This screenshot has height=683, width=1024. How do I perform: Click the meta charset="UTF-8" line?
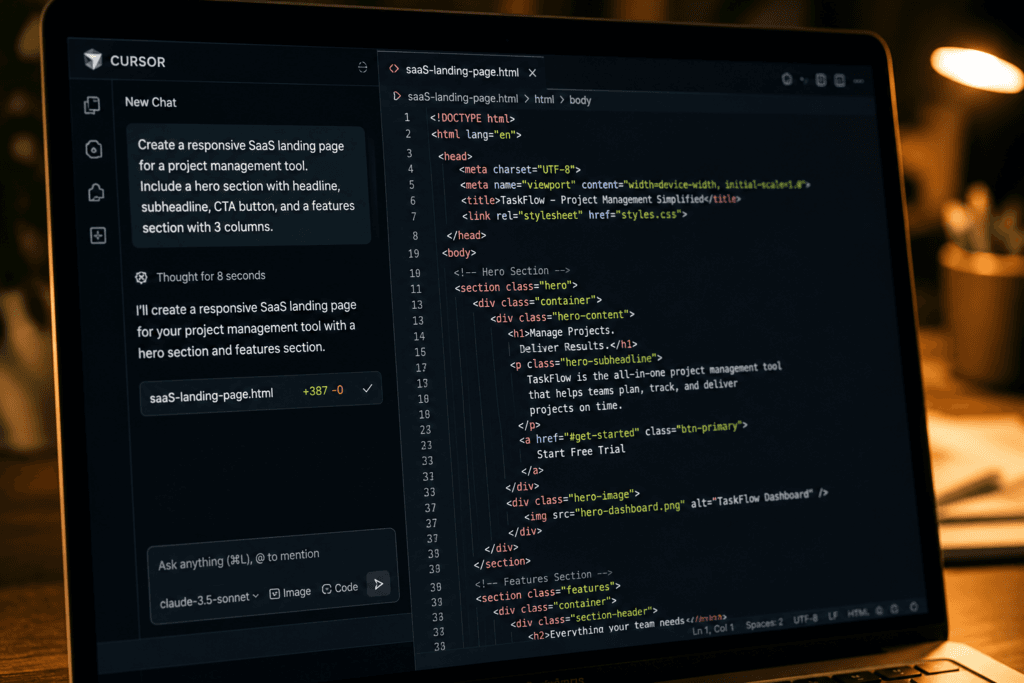(x=519, y=170)
